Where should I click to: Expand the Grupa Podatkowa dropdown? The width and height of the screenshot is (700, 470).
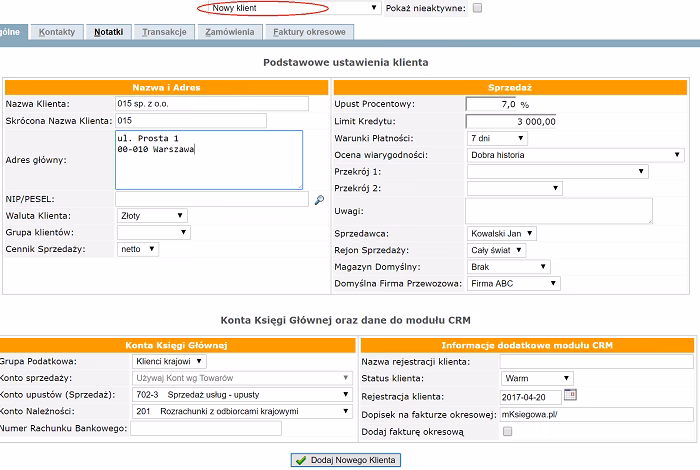(169, 361)
